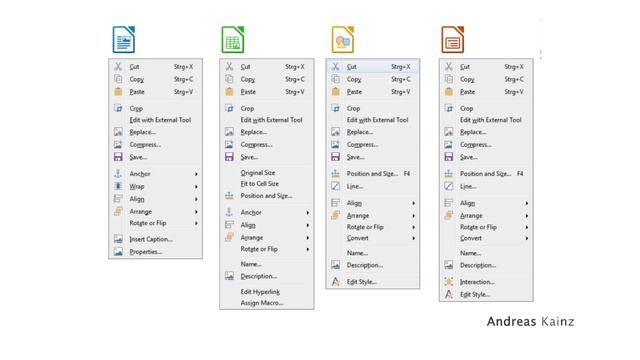Click Strg+X shortcut text in Calc menu

pyautogui.click(x=295, y=67)
